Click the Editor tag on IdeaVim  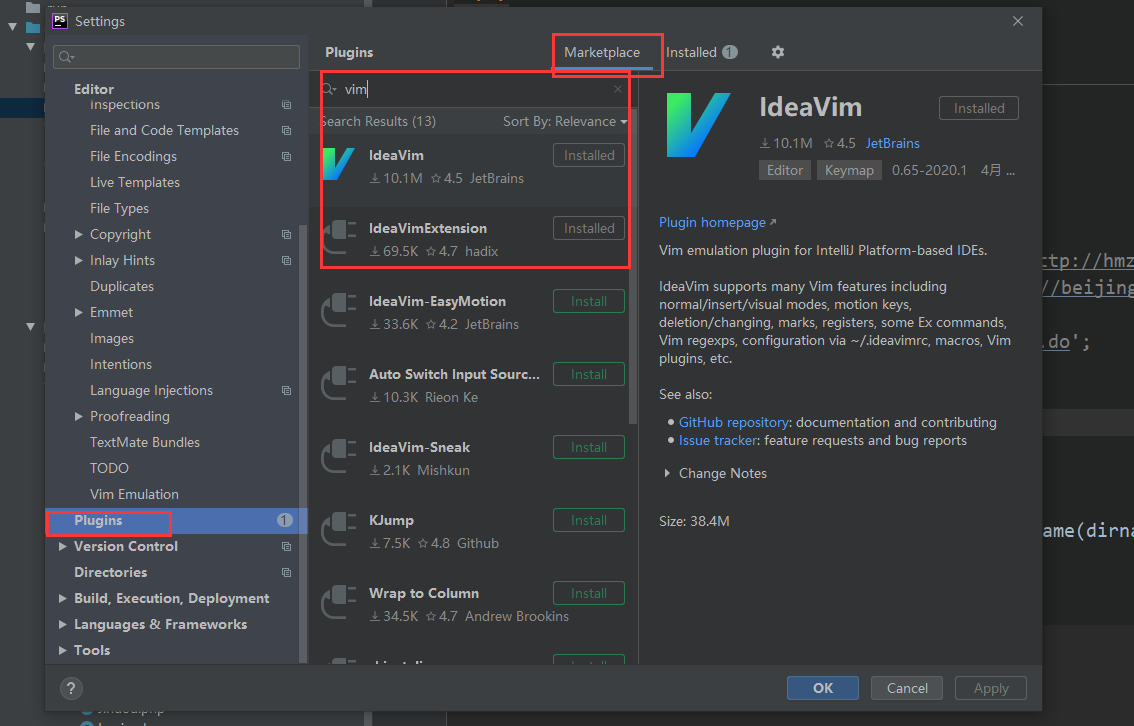785,171
